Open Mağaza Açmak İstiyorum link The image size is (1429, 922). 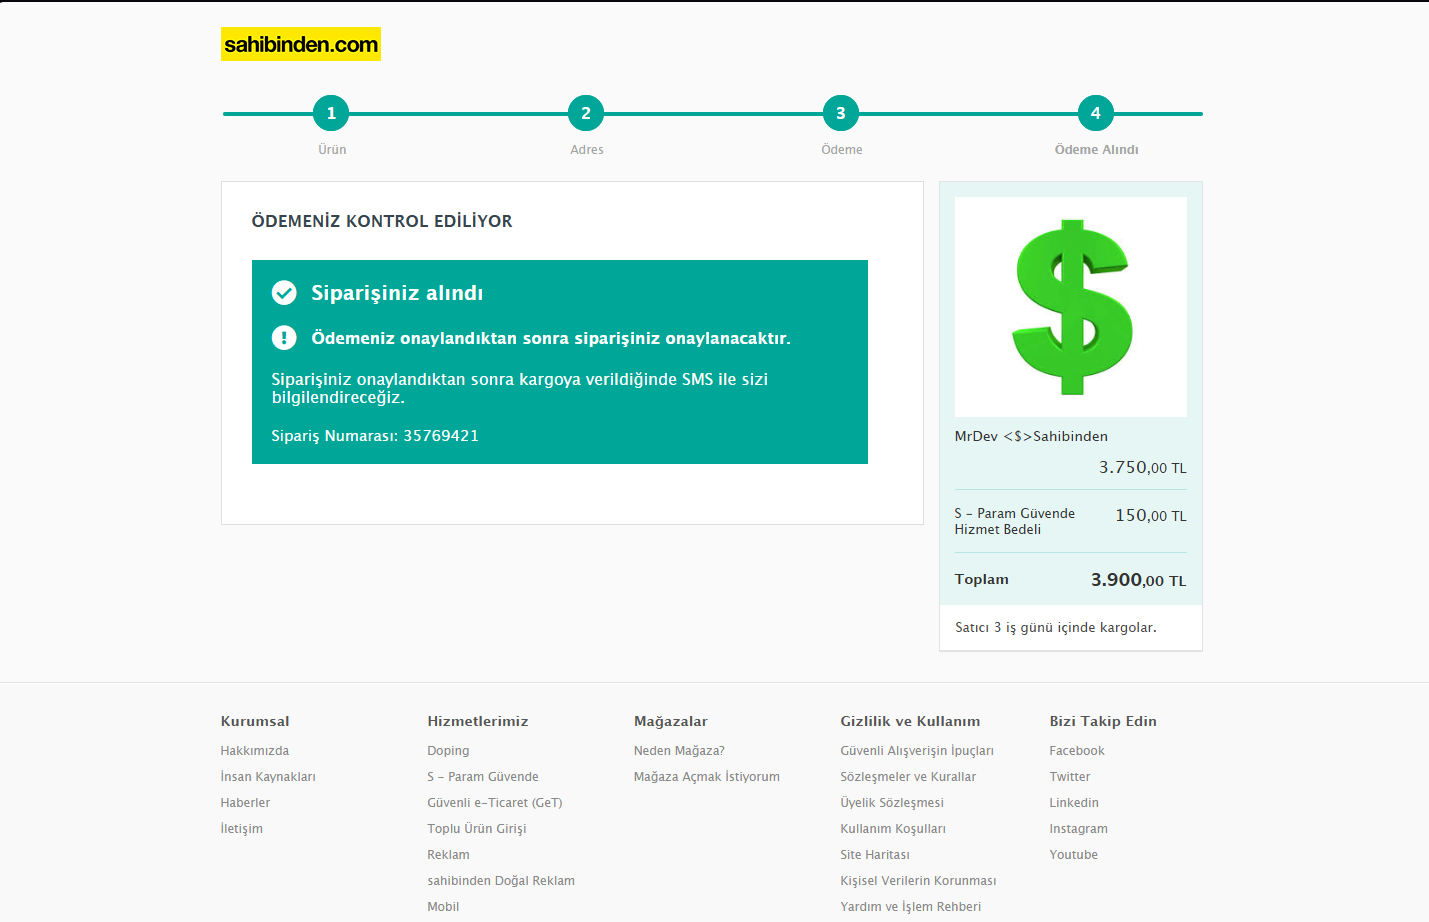707,777
